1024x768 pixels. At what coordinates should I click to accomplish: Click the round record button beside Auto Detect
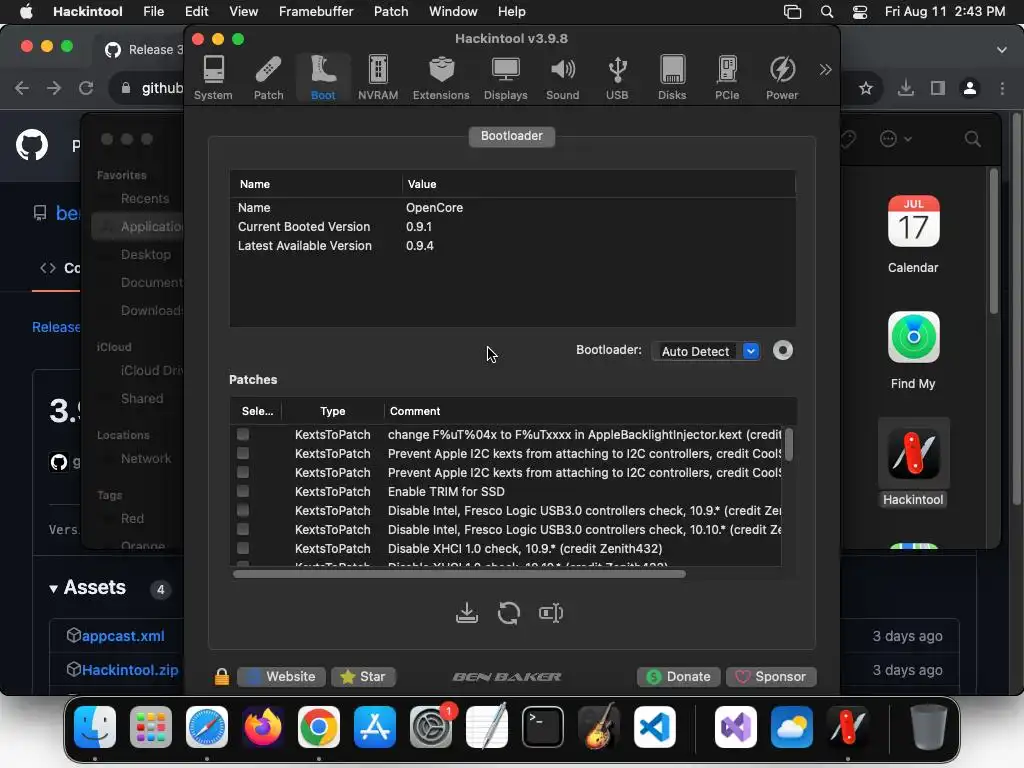point(782,351)
